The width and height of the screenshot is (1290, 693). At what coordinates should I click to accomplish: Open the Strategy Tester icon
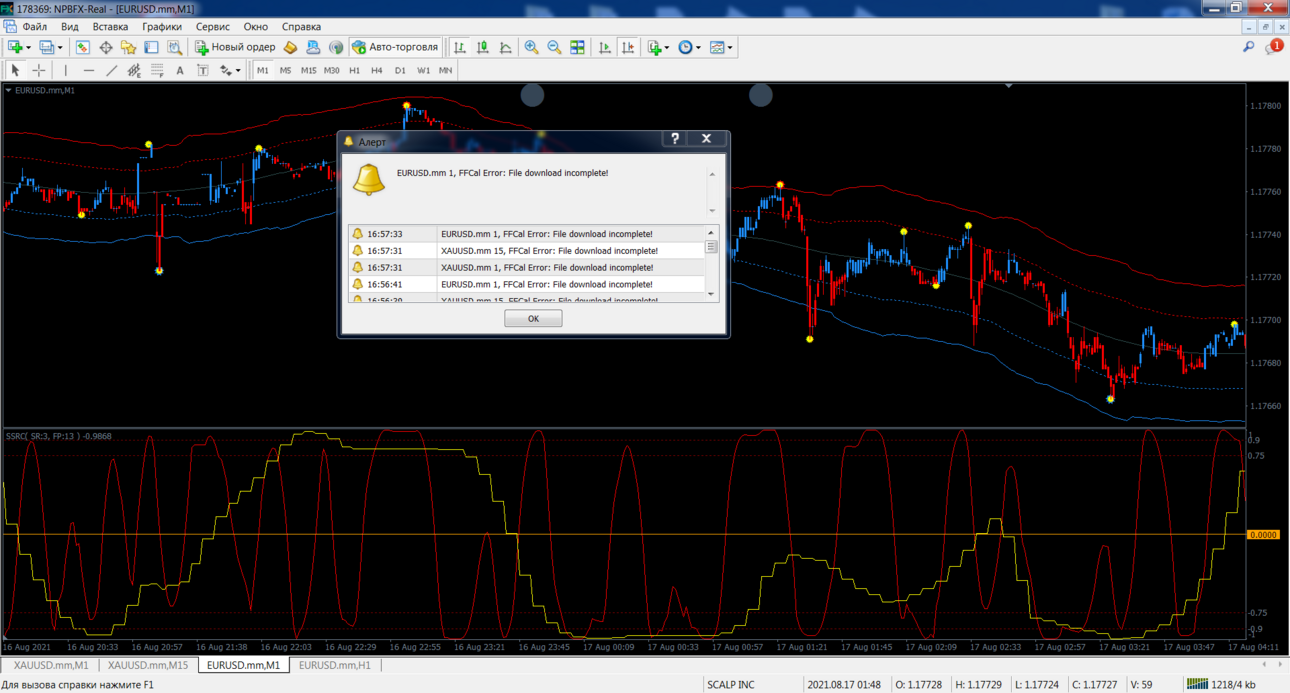point(175,47)
